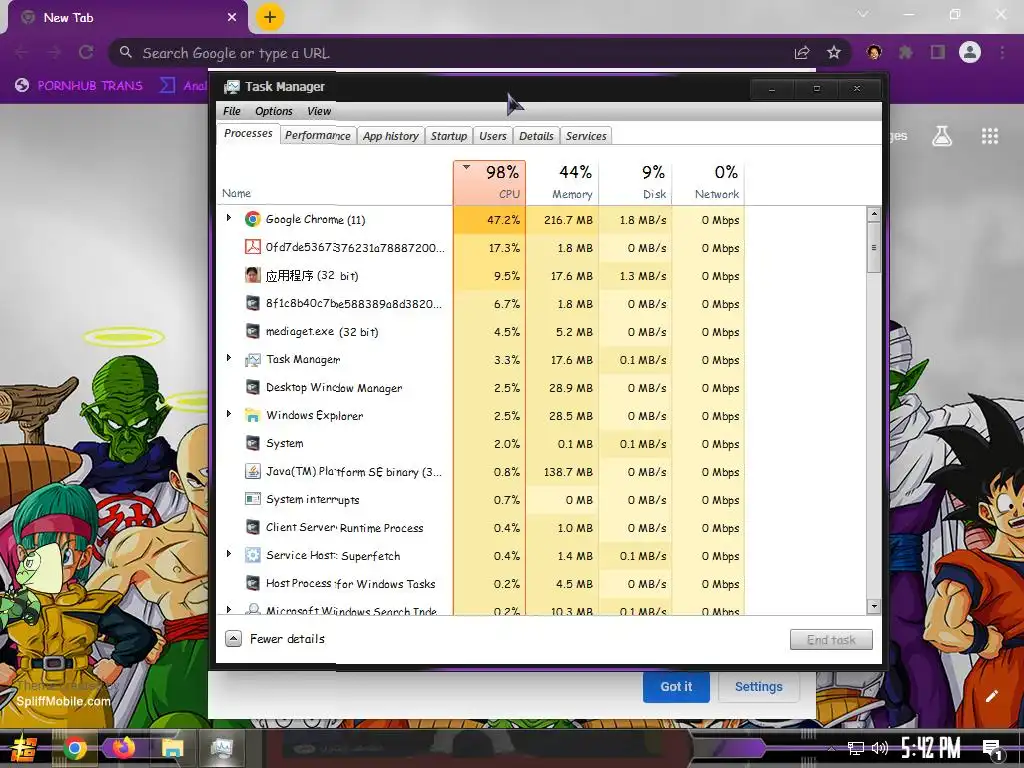Open a new Chrome tab with plus button
The height and width of the screenshot is (768, 1024).
(x=270, y=18)
